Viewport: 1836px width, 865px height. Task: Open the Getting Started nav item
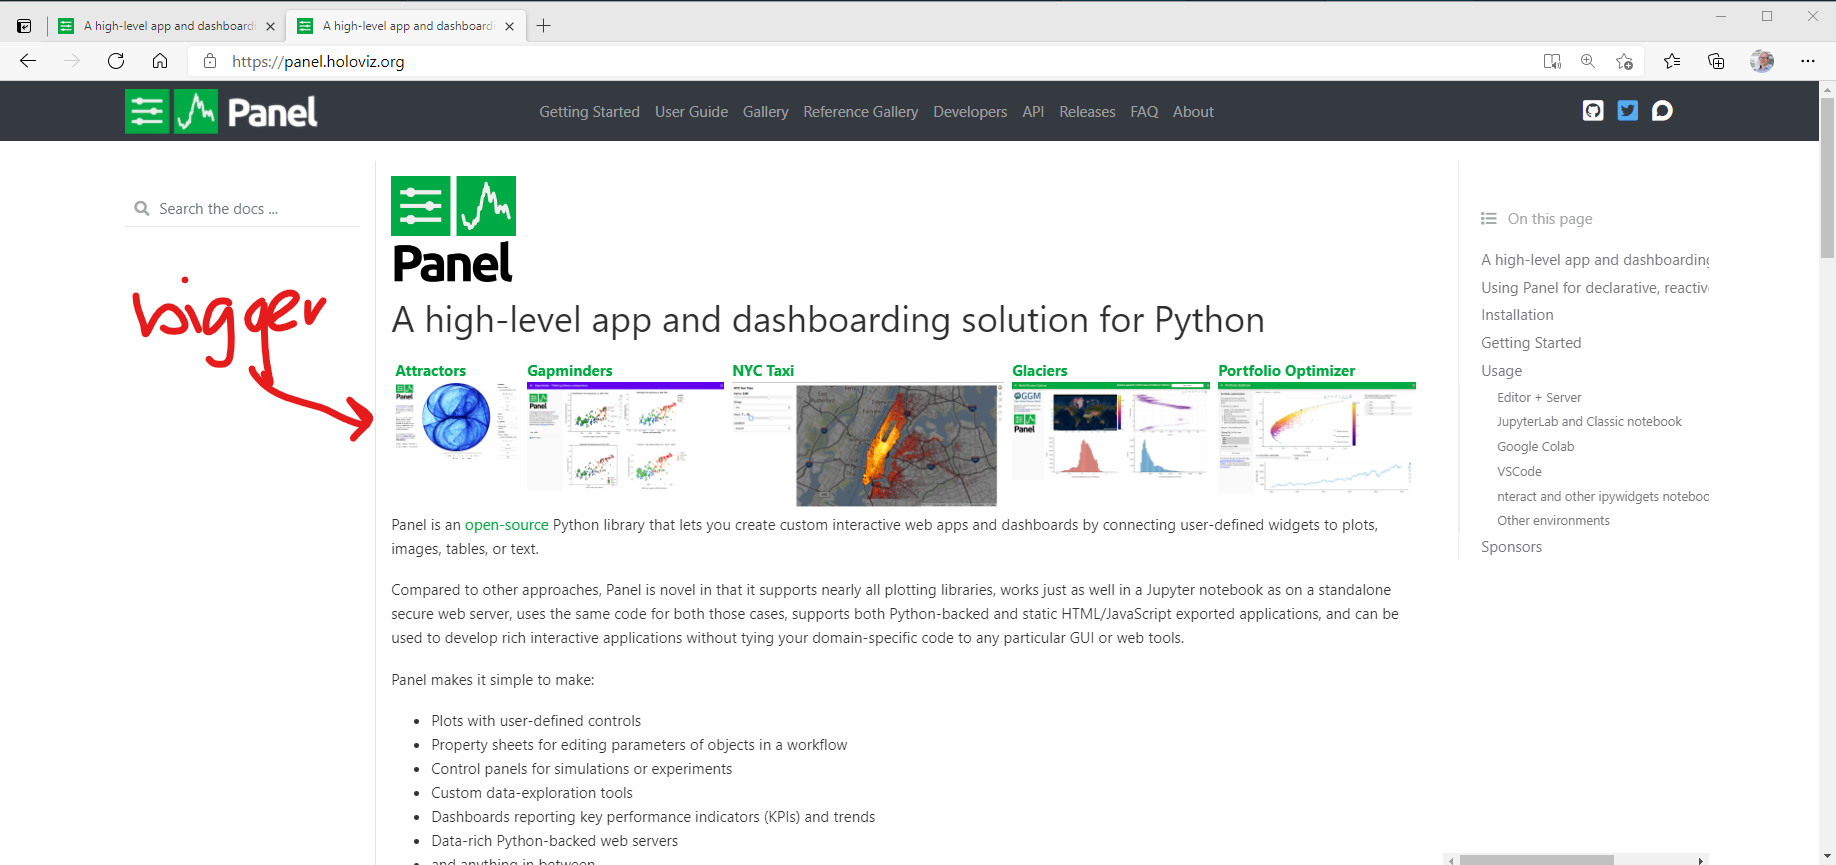(x=589, y=112)
